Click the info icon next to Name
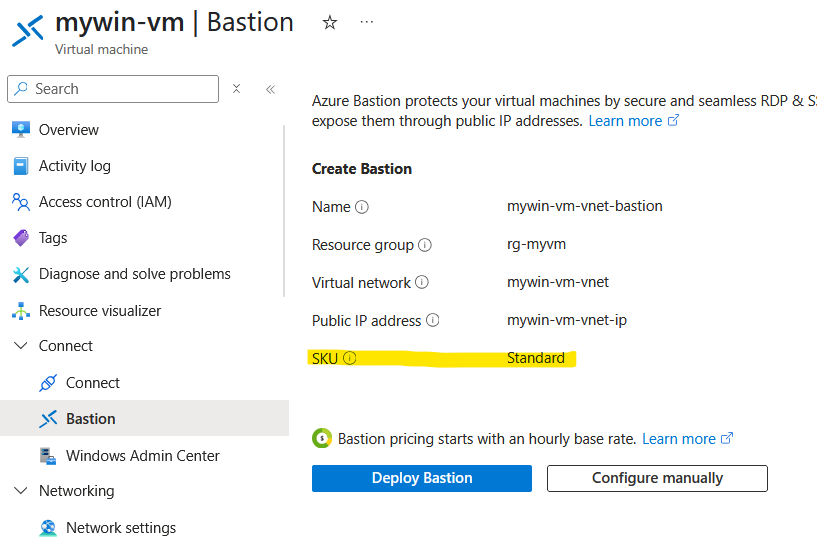This screenshot has height=542, width=817. (x=362, y=207)
